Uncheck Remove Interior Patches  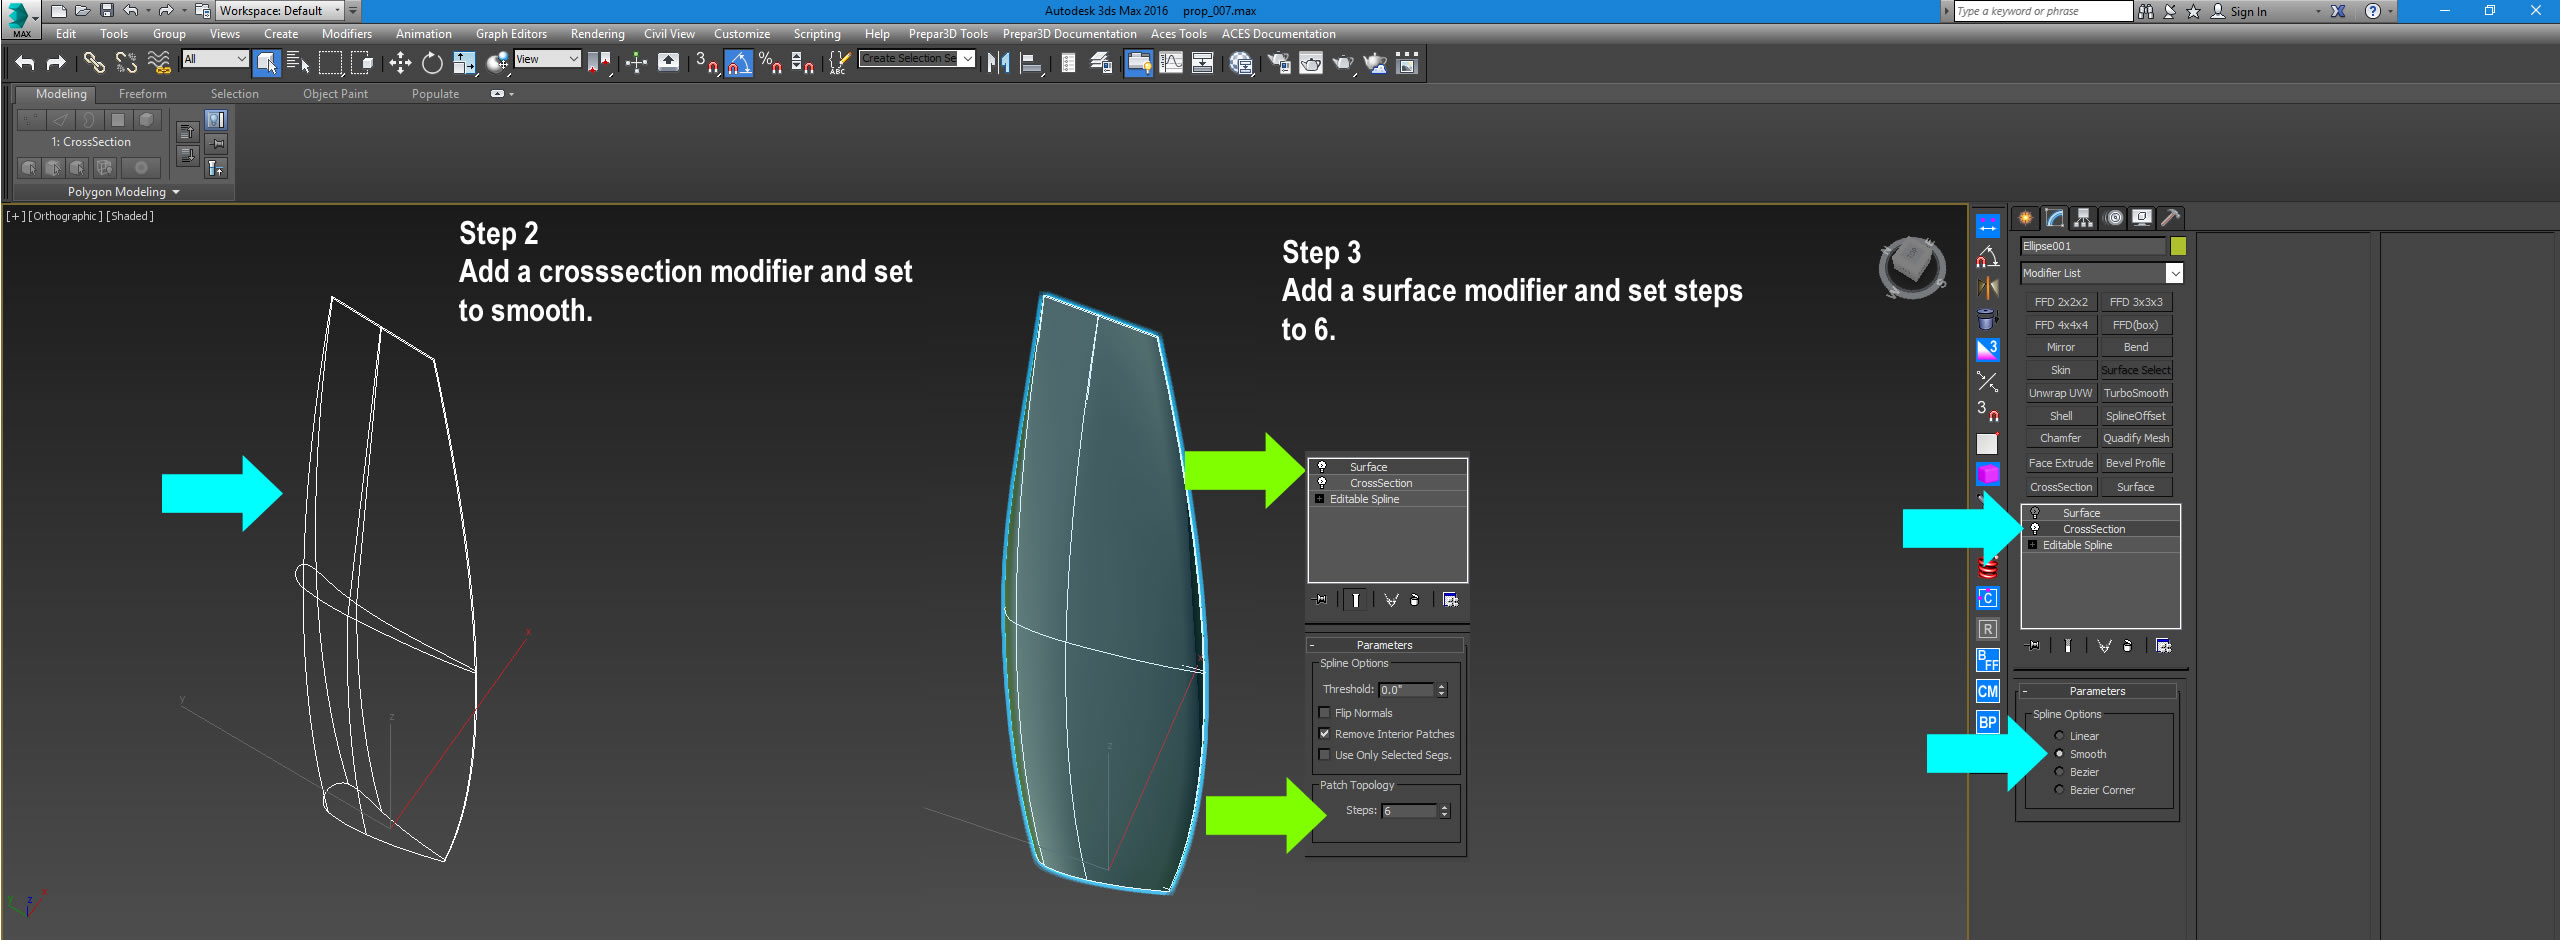tap(1325, 733)
